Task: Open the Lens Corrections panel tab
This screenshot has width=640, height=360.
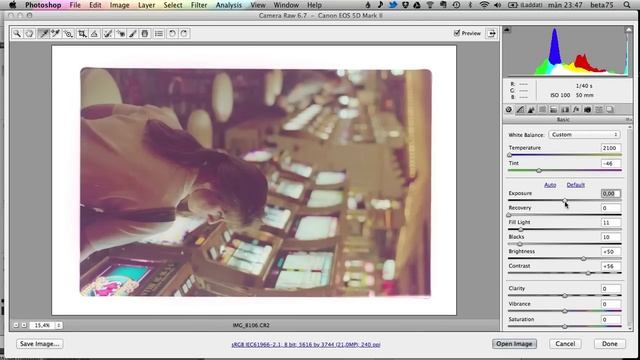Action: 565,109
